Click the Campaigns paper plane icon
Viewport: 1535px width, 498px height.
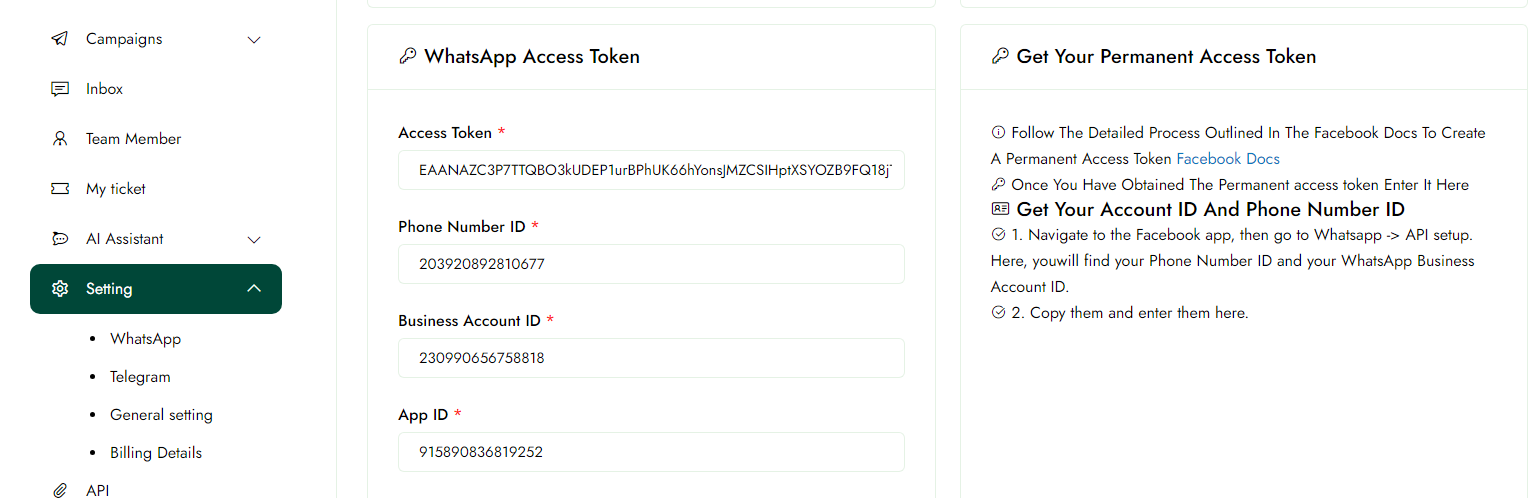tap(60, 39)
